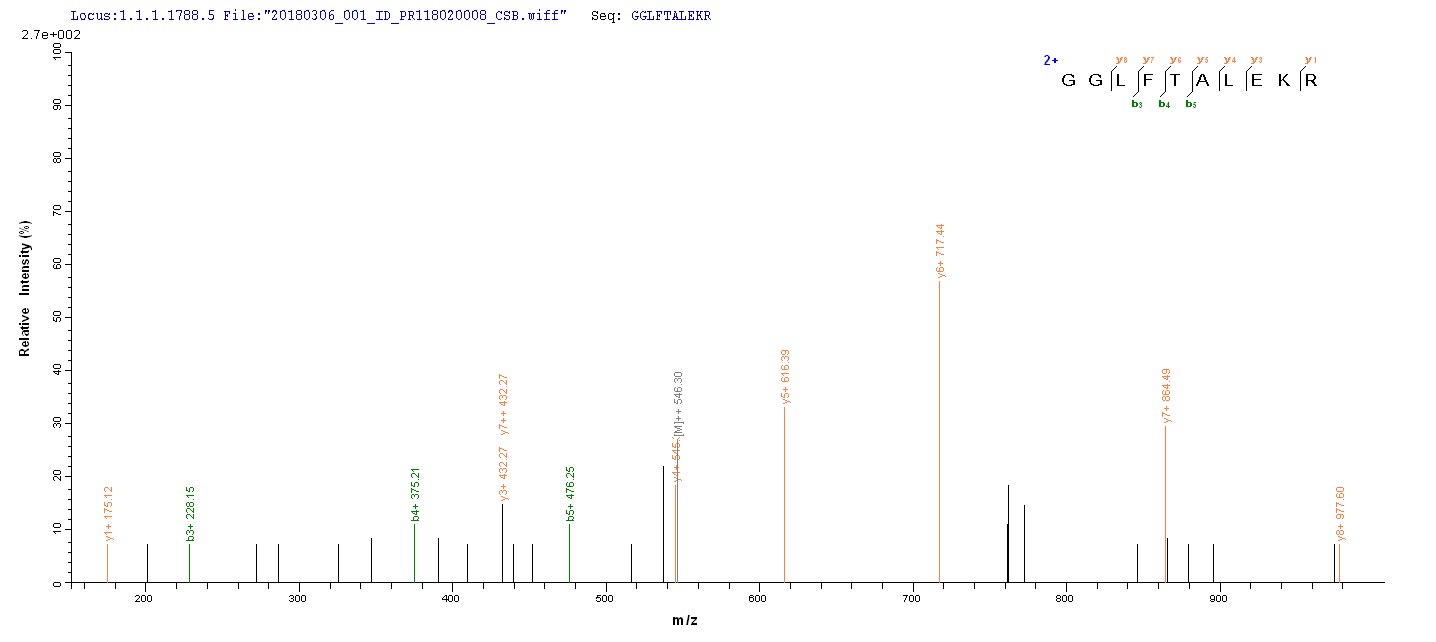Viewport: 1436px width, 642px height.
Task: Click the green b4+ 375.21 label
Action: 415,494
